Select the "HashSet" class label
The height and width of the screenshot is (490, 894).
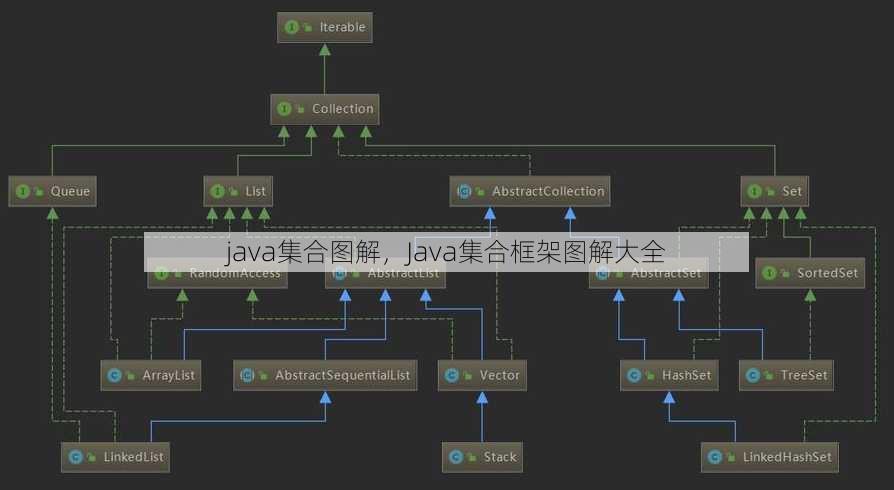click(686, 375)
